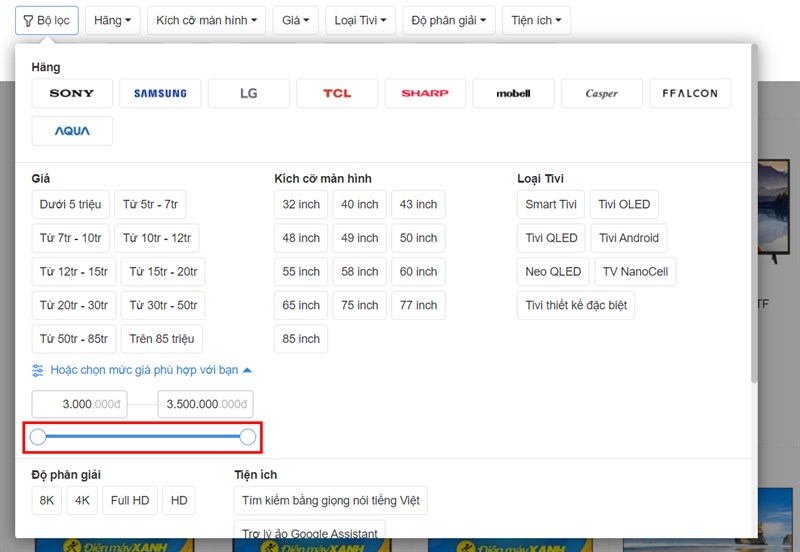
Task: Select the Casper brand logo
Action: click(601, 94)
